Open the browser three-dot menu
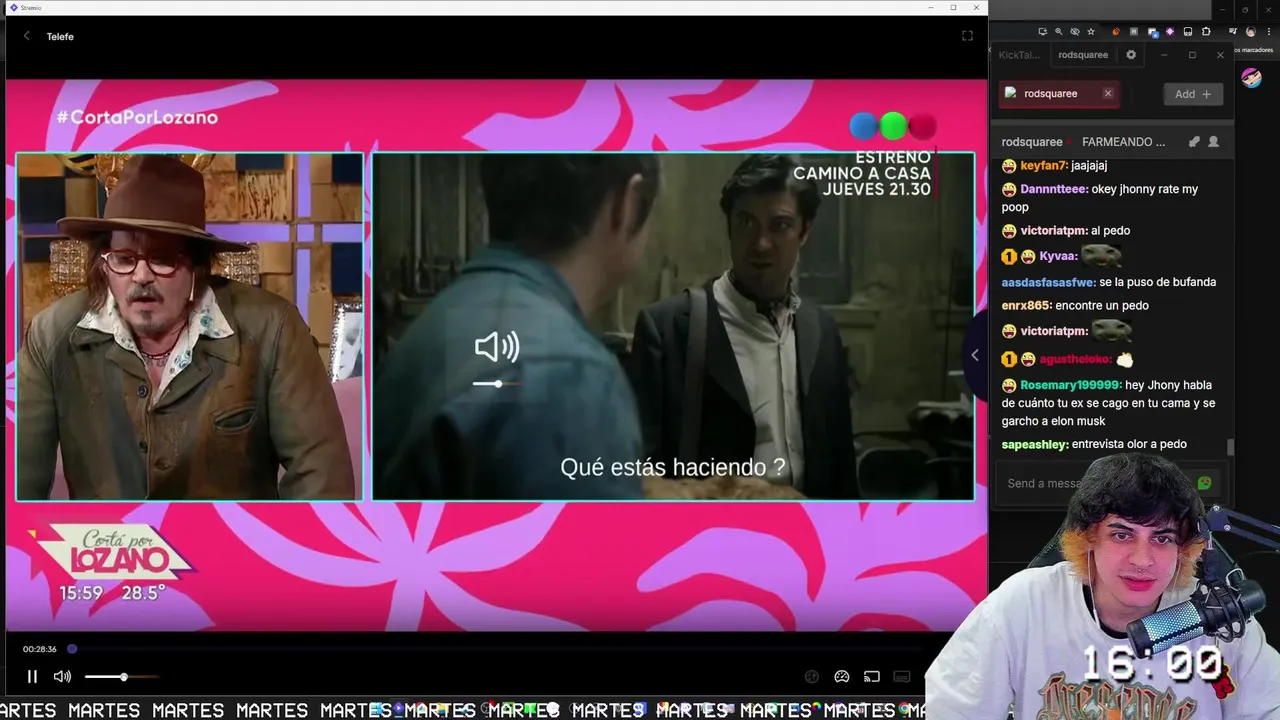Image resolution: width=1280 pixels, height=720 pixels. (x=1269, y=32)
